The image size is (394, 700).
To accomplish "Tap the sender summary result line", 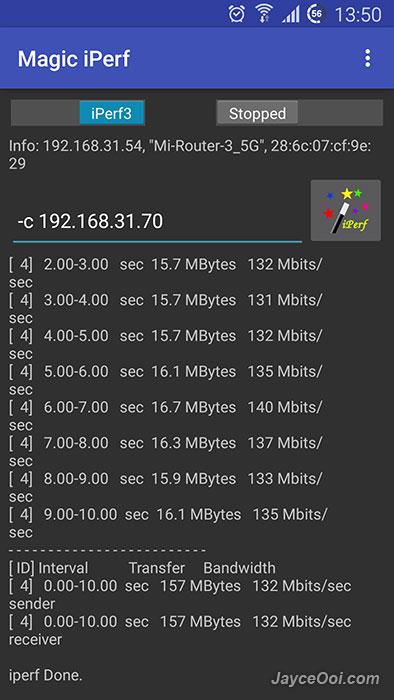I will (180, 595).
